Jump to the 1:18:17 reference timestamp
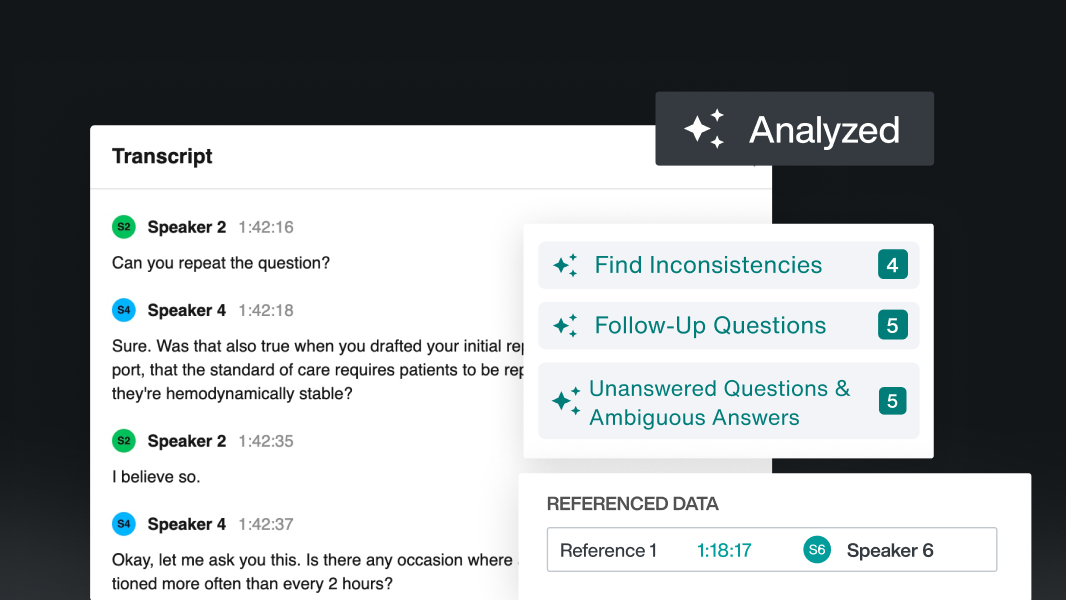The image size is (1066, 600). [724, 550]
